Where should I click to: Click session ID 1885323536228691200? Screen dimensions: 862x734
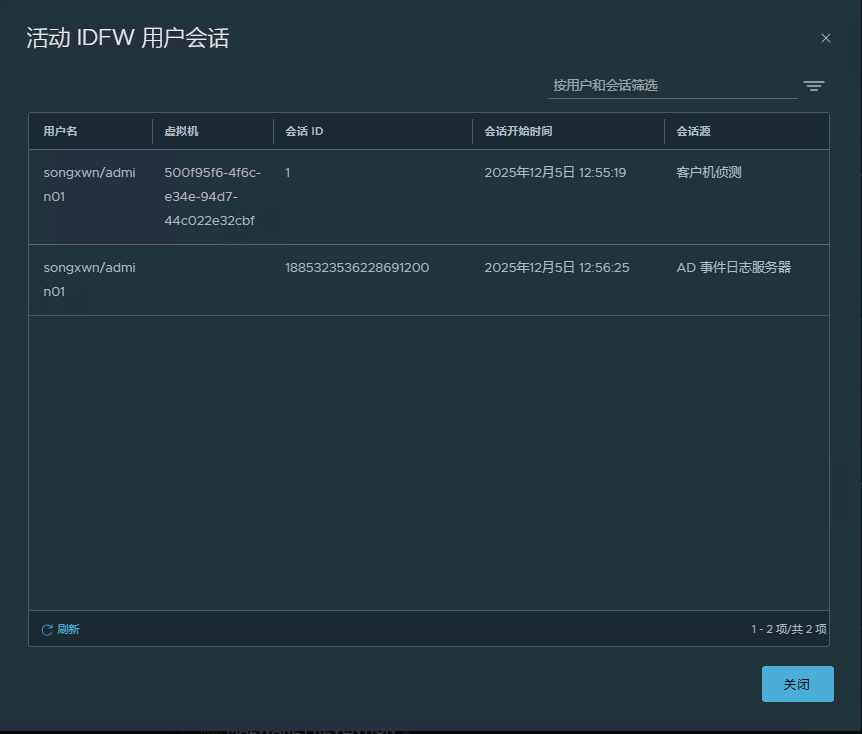point(357,267)
